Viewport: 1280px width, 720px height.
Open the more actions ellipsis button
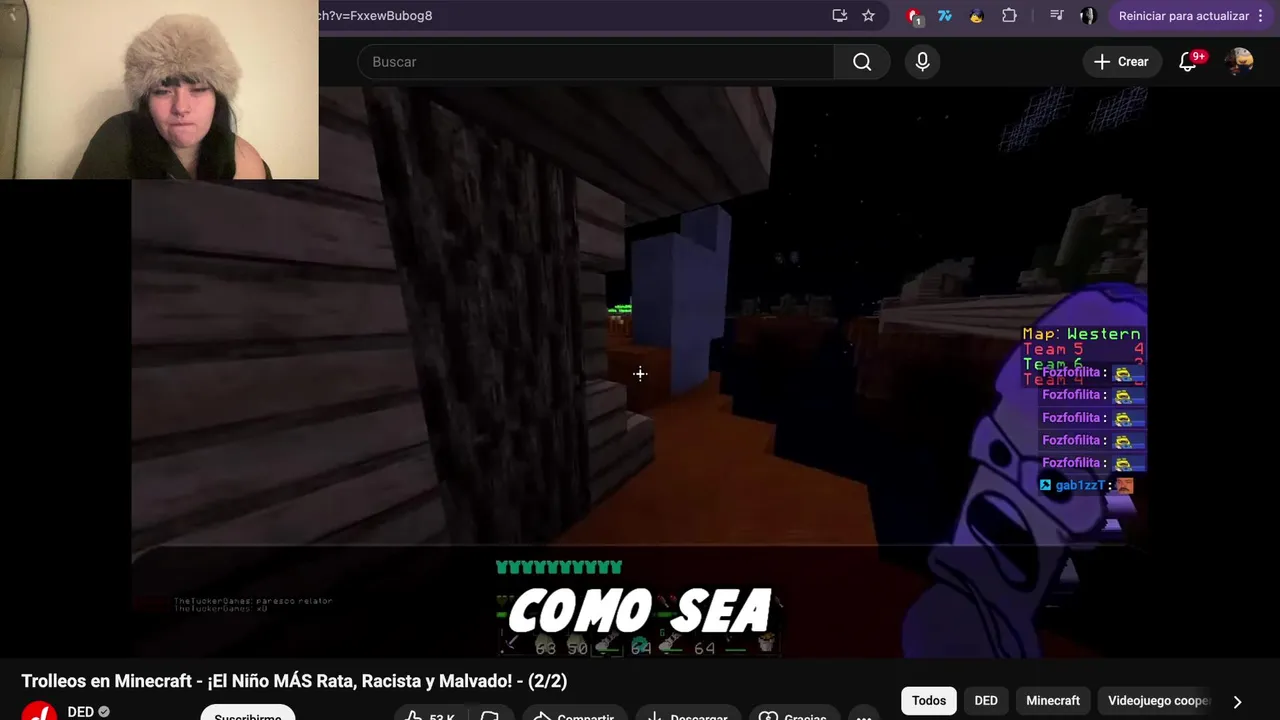click(865, 715)
